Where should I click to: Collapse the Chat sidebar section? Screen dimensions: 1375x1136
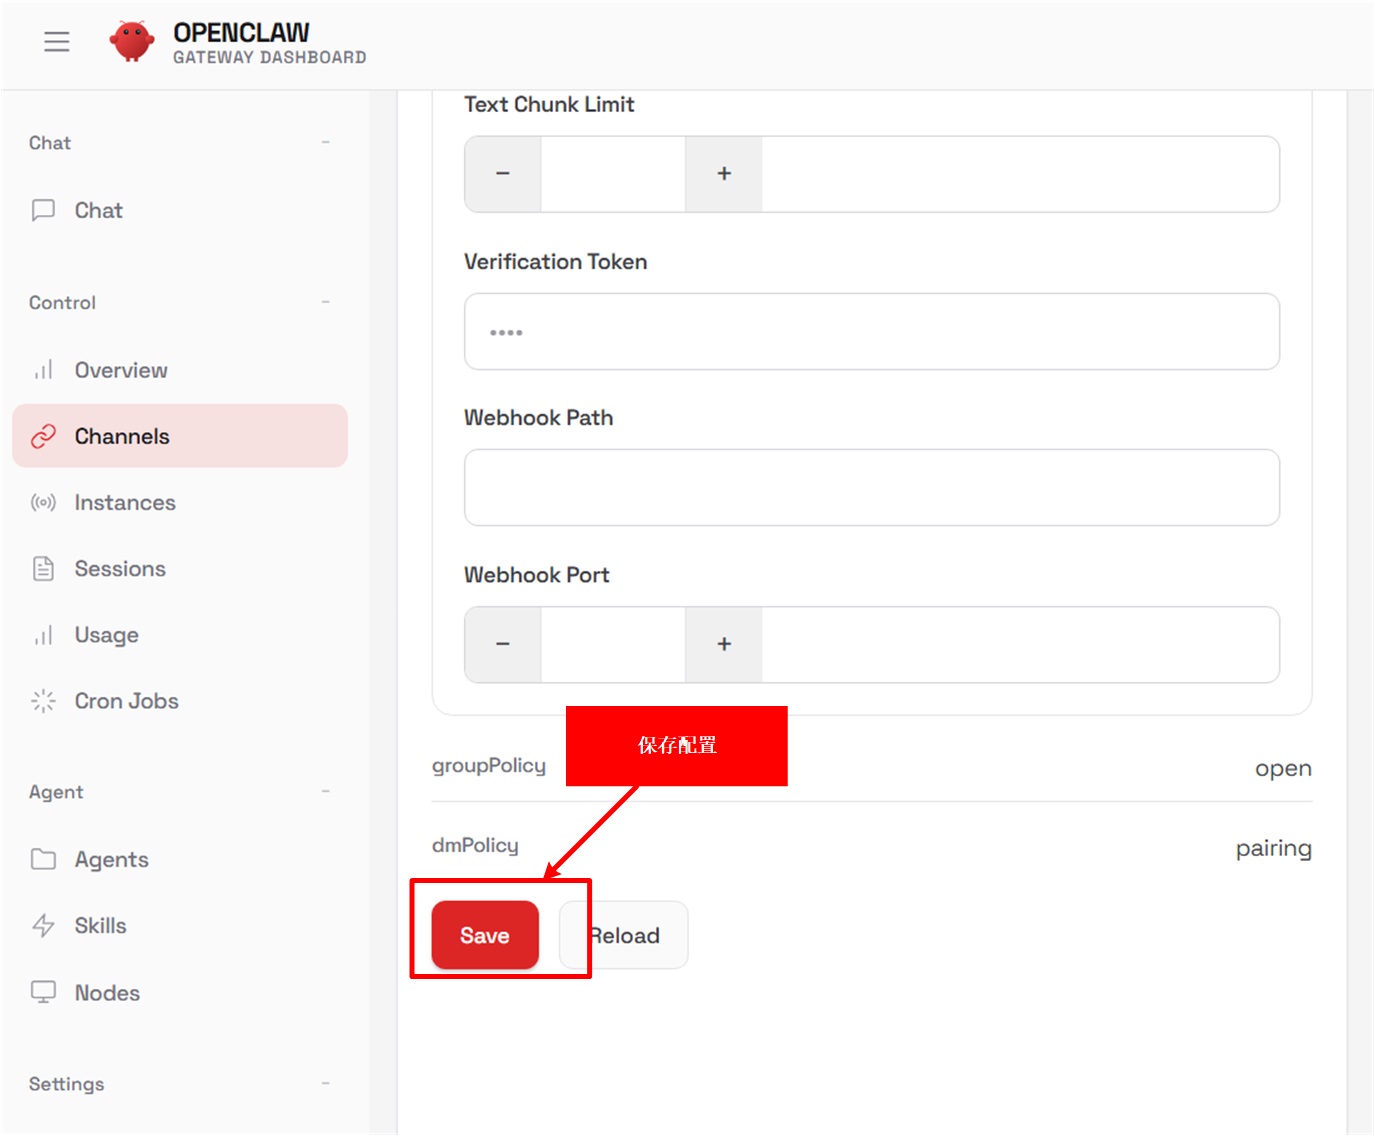(325, 143)
